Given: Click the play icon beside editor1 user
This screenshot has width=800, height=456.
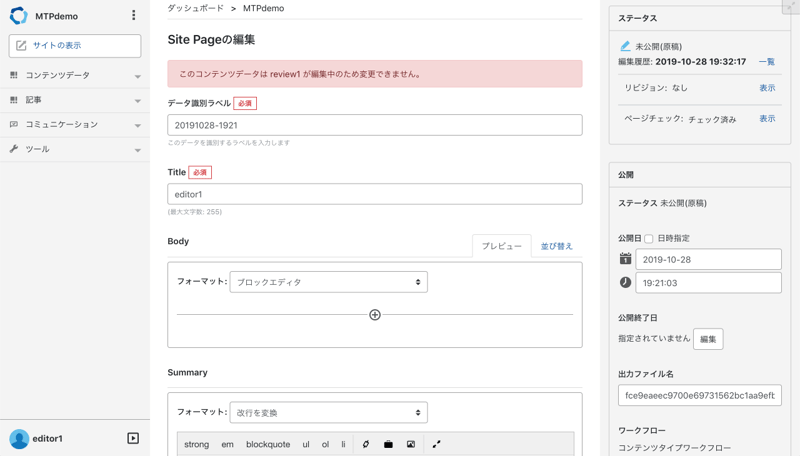Looking at the screenshot, I should tap(133, 438).
